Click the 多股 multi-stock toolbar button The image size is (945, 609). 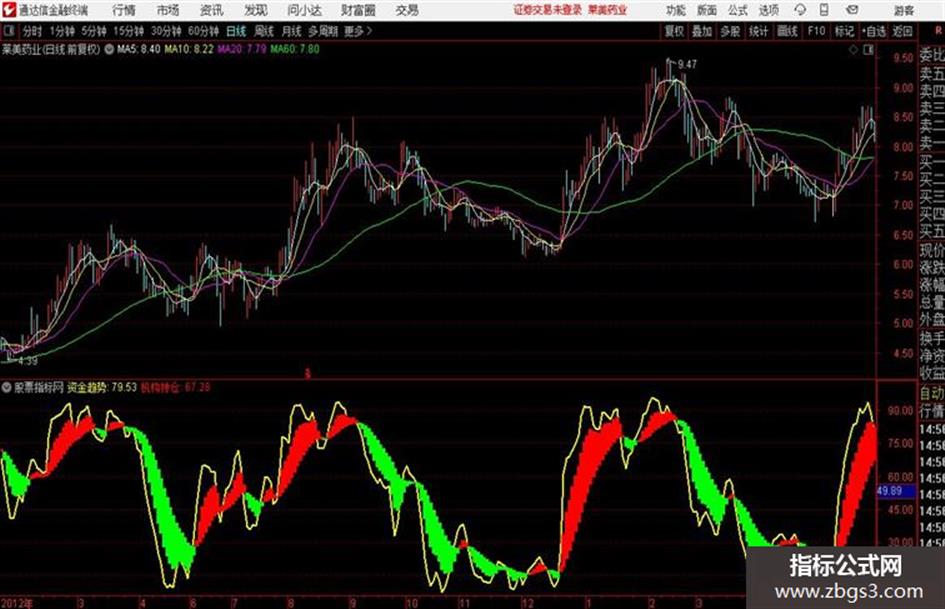(730, 31)
